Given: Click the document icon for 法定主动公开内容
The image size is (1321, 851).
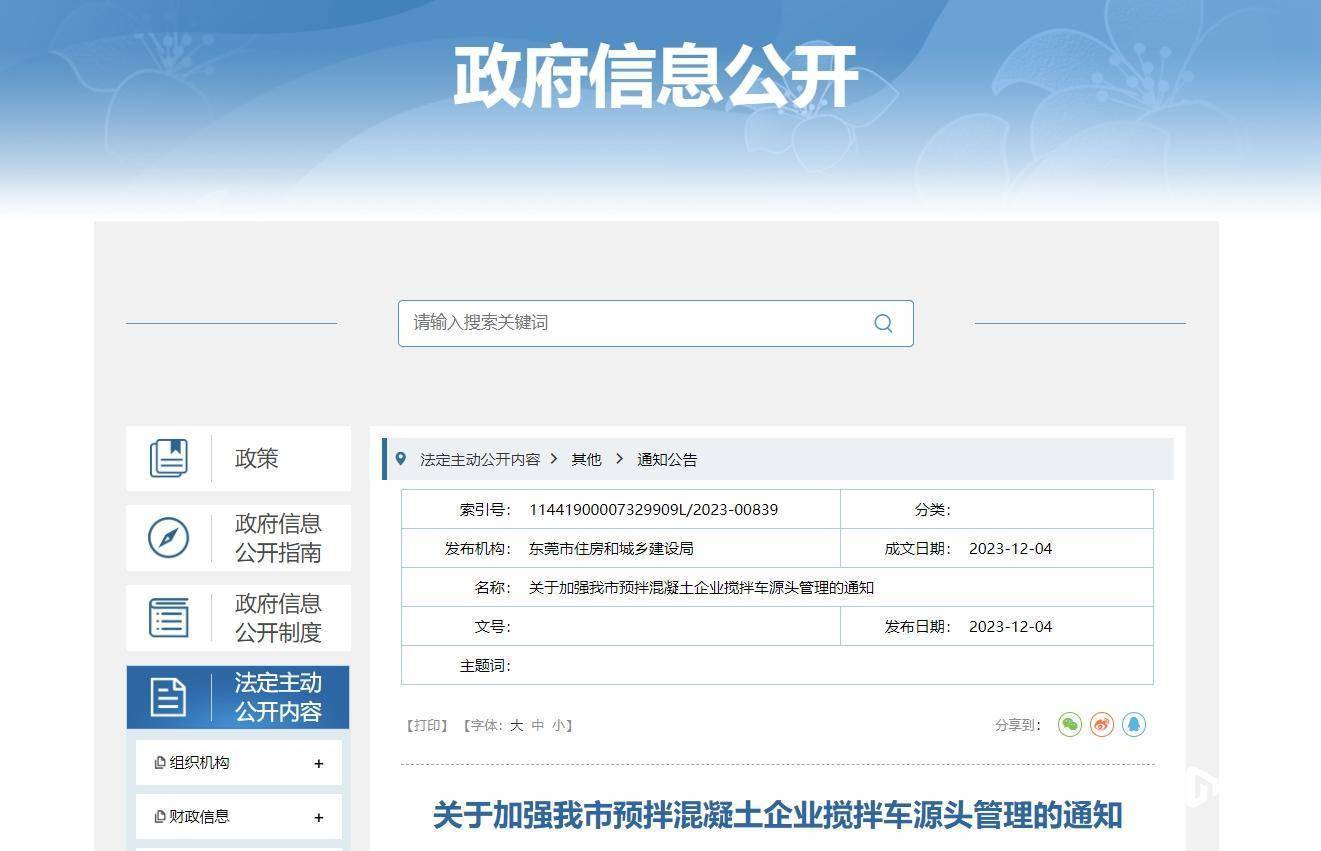Looking at the screenshot, I should click(168, 697).
